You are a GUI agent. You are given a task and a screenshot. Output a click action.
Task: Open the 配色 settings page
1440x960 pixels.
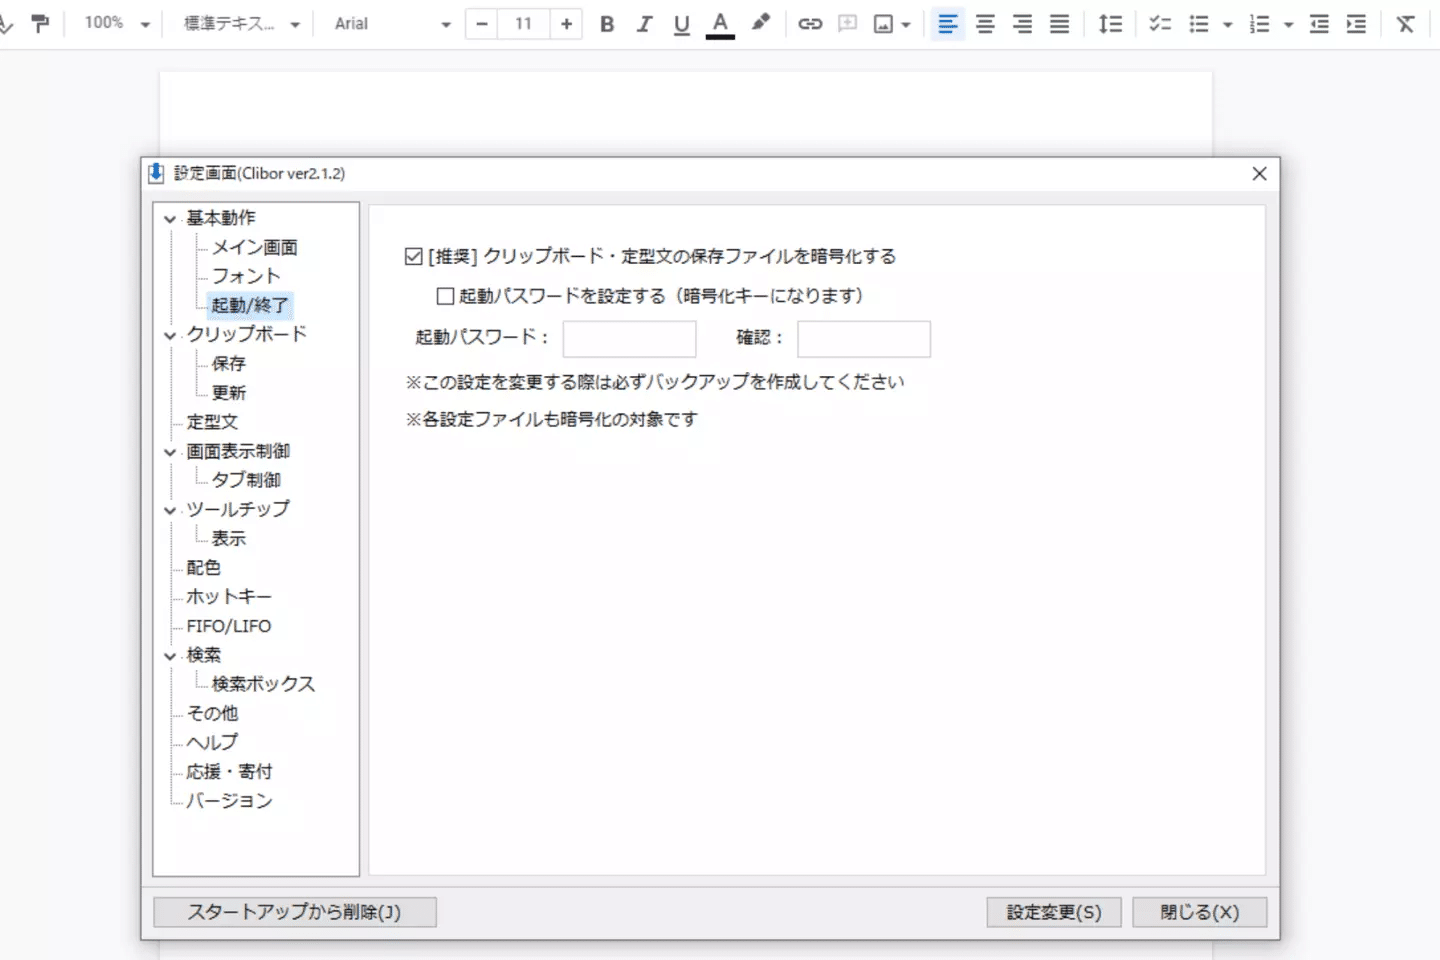204,568
